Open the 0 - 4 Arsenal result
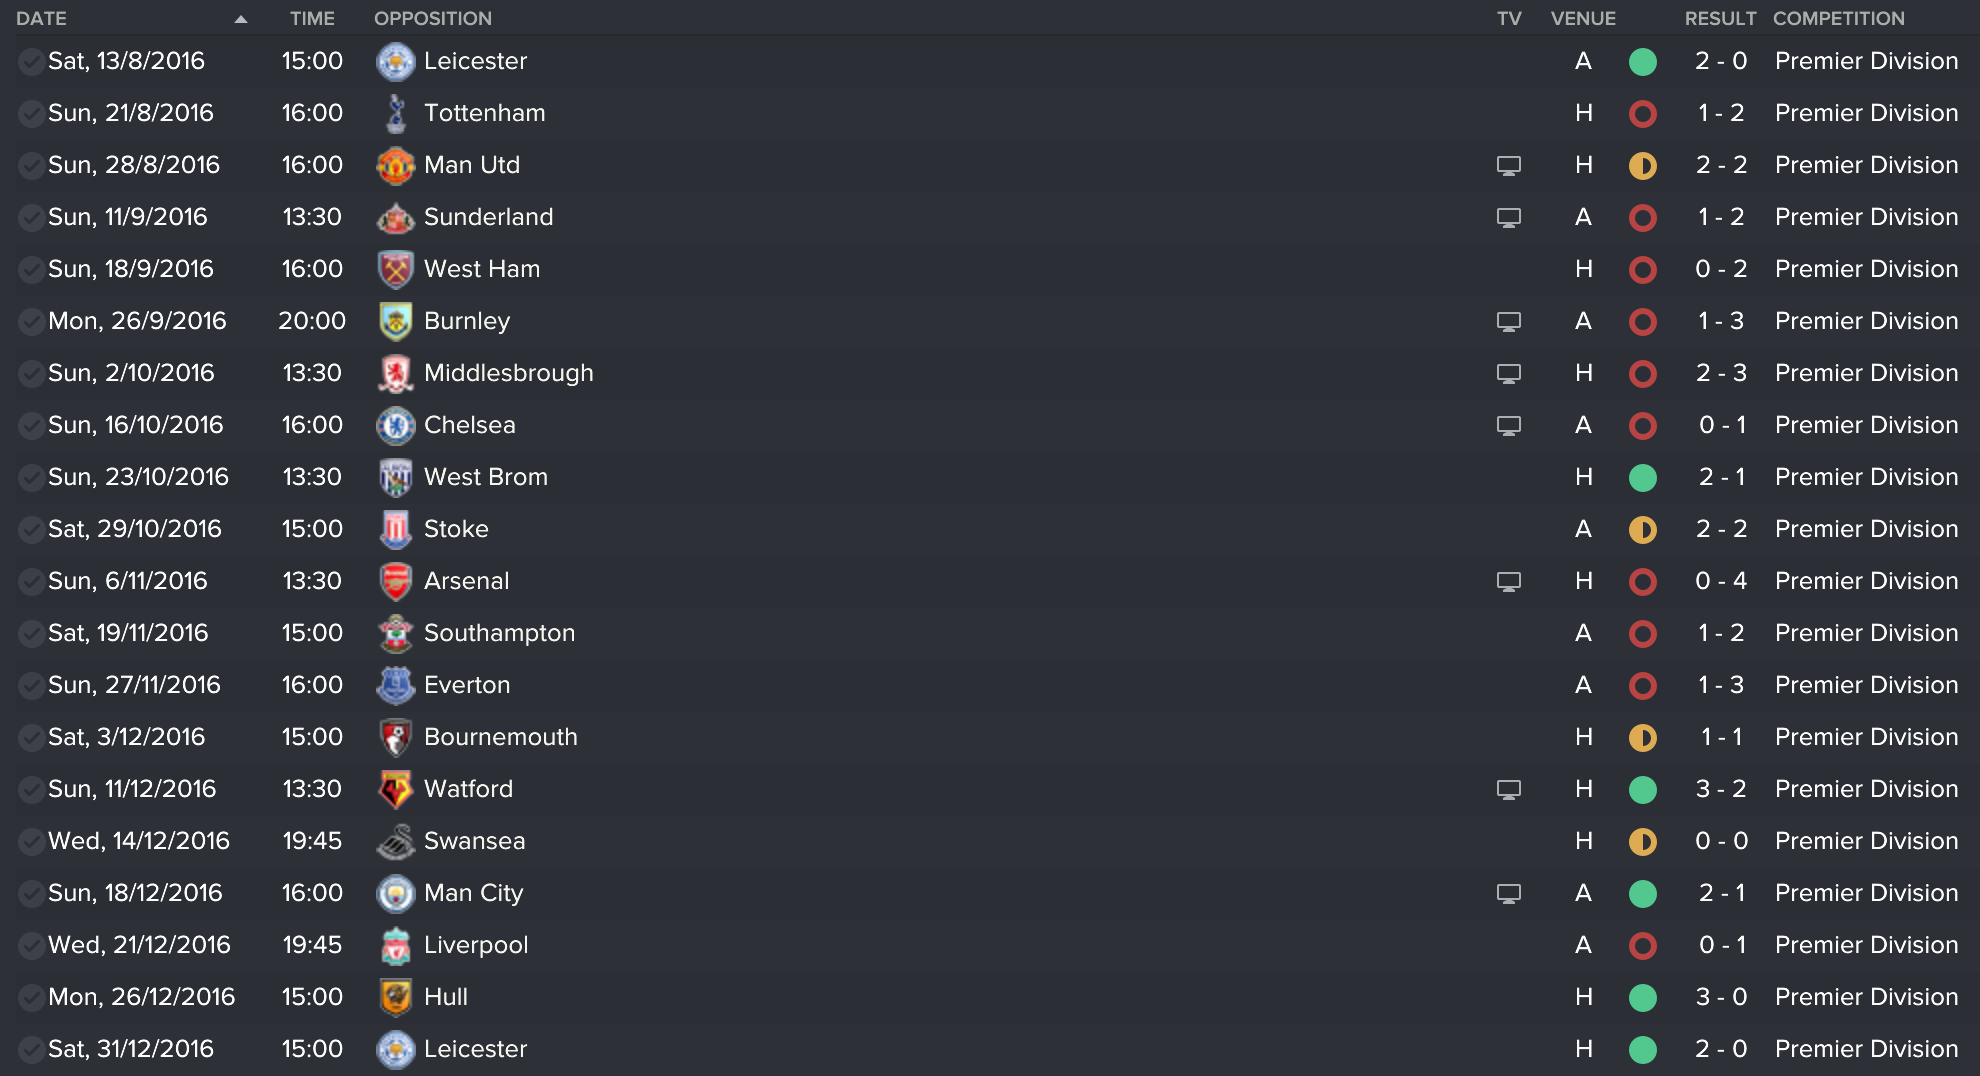This screenshot has height=1076, width=1980. click(x=1720, y=581)
